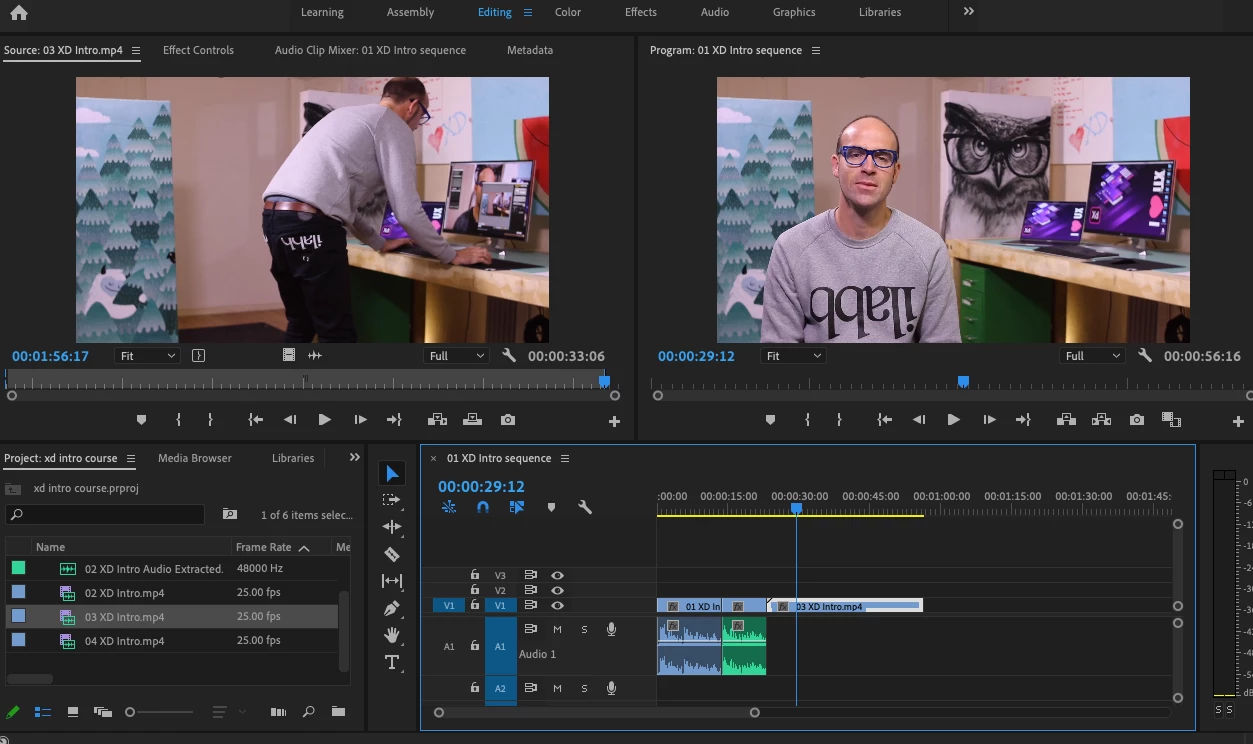This screenshot has height=744, width=1253.
Task: Mute track A1
Action: (x=557, y=629)
